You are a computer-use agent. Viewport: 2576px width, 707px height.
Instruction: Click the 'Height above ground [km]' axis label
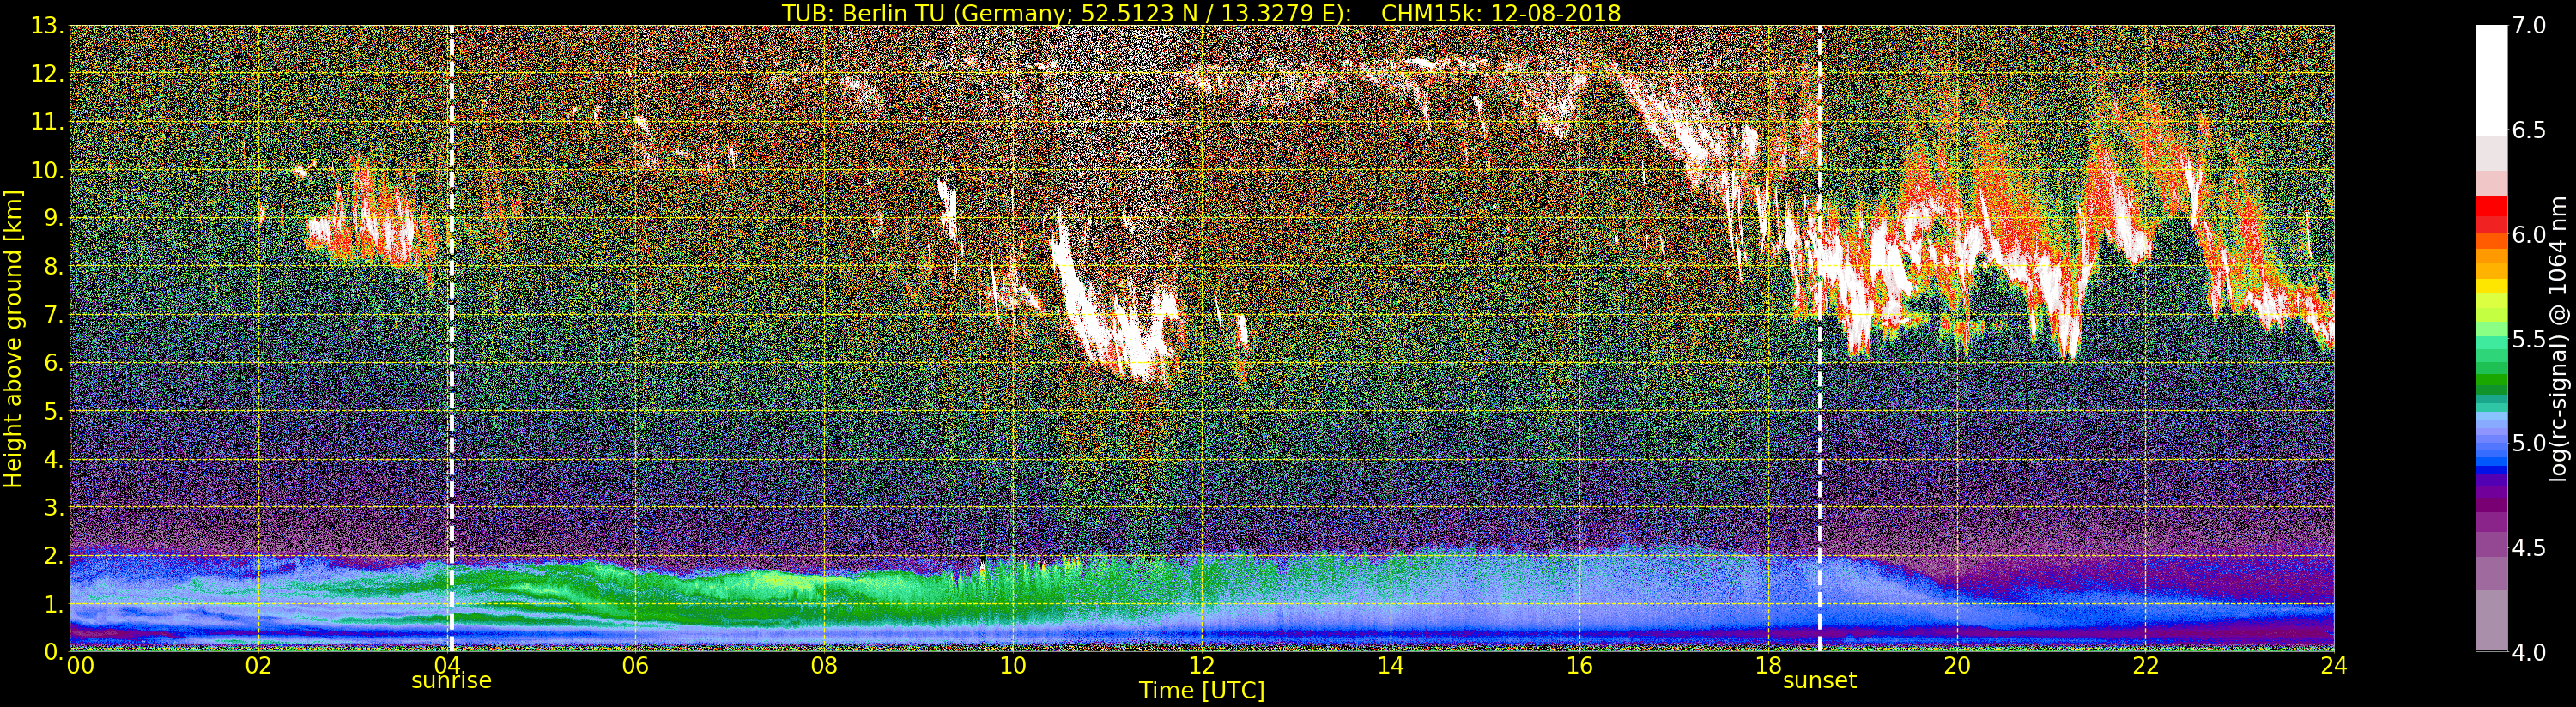13,338
